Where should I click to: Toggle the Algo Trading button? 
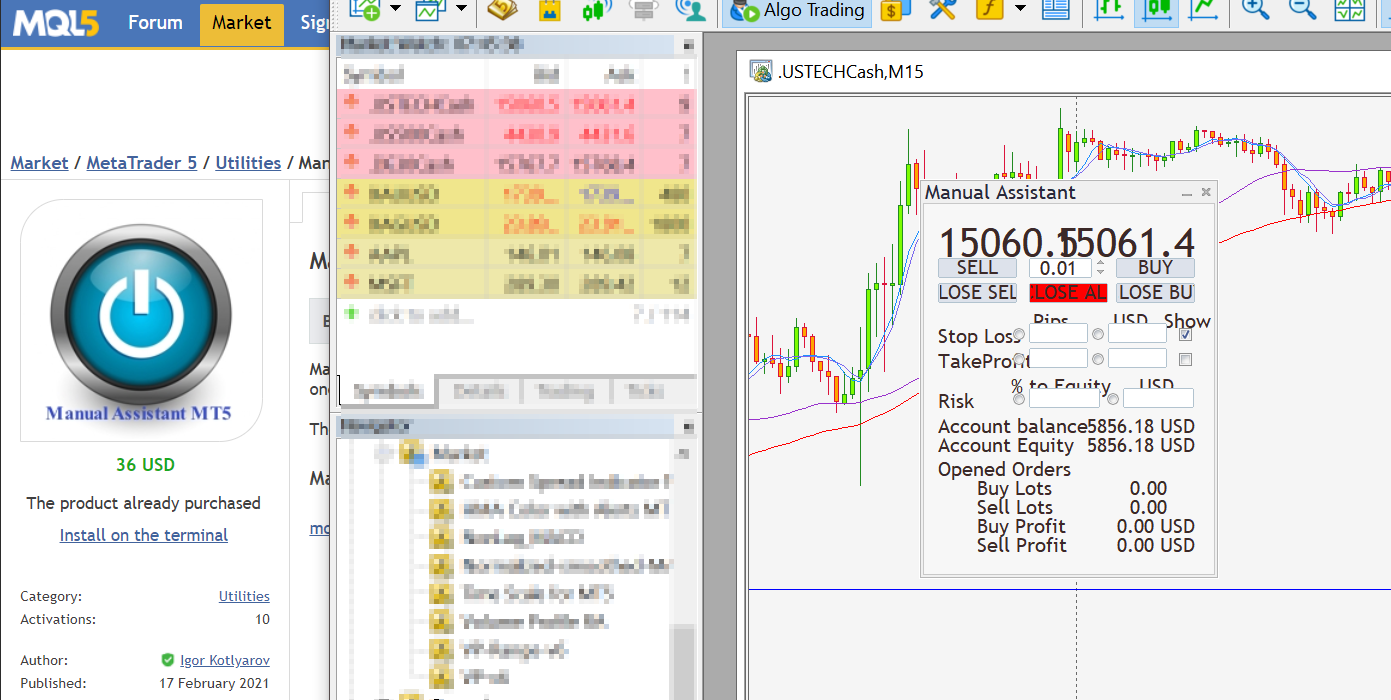796,11
